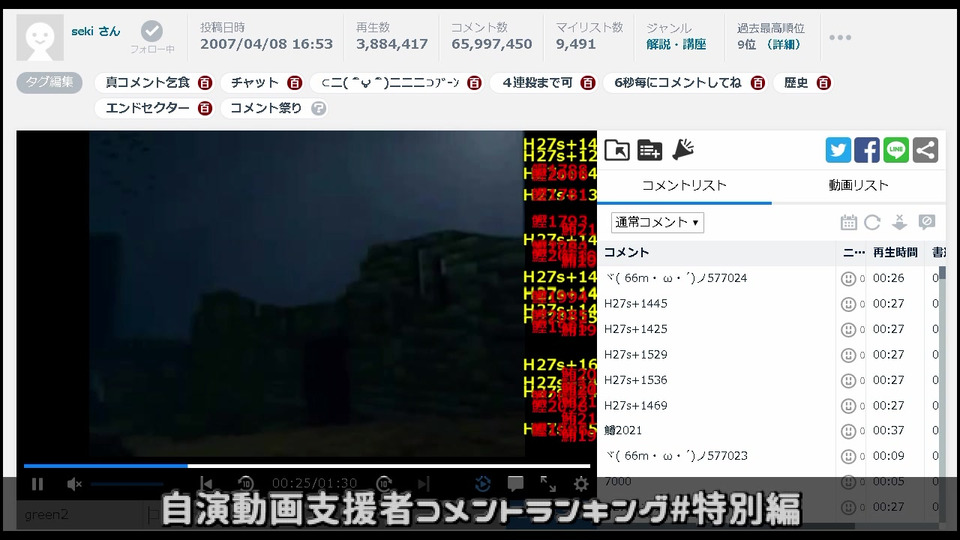Sort by the 再生時間 column header

coord(895,252)
